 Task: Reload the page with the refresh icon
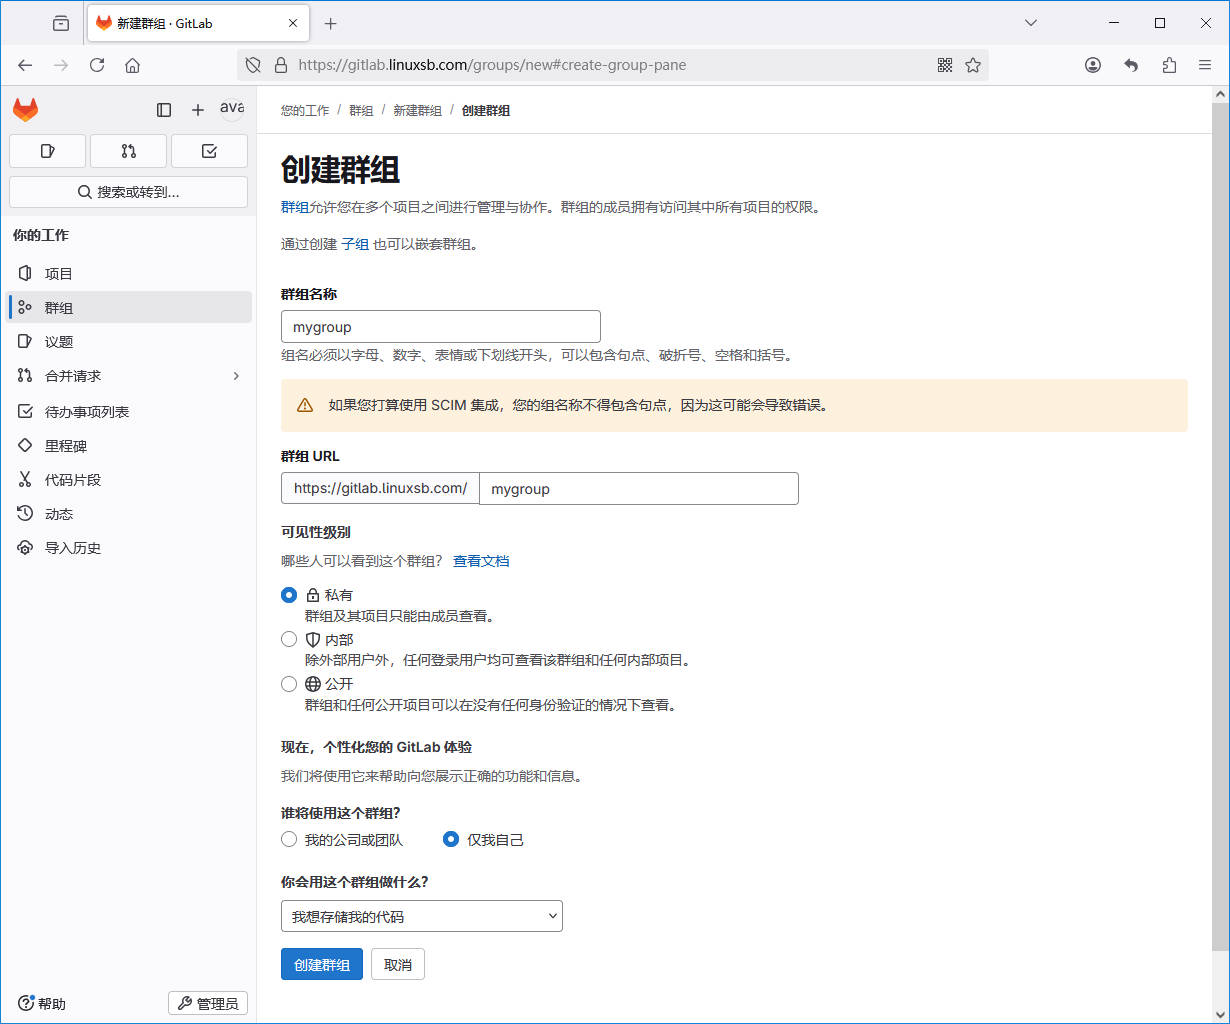point(97,65)
